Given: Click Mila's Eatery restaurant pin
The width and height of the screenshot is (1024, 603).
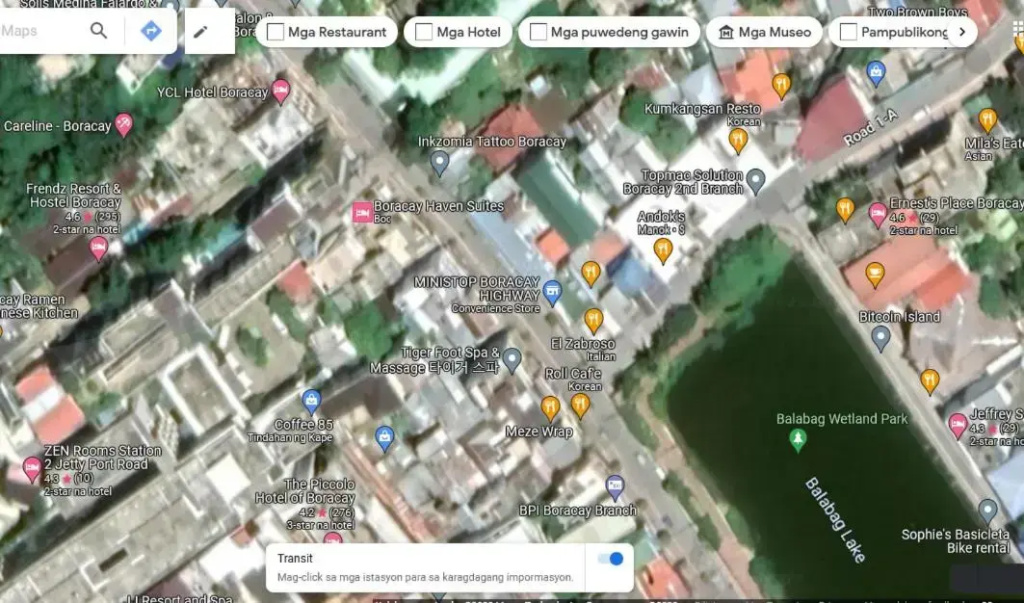Looking at the screenshot, I should coord(987,120).
